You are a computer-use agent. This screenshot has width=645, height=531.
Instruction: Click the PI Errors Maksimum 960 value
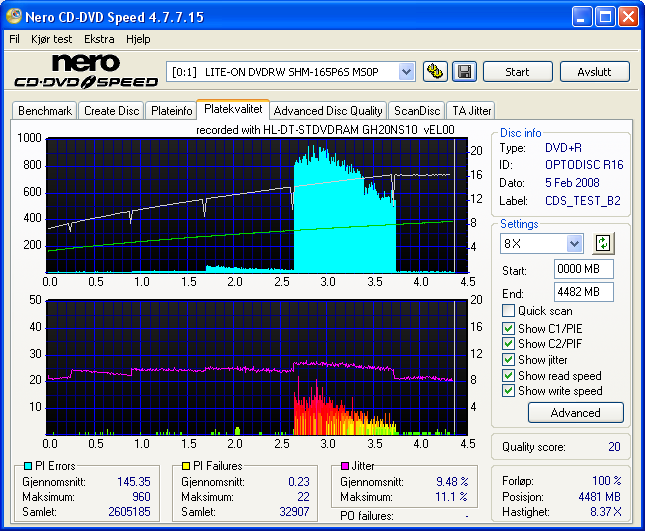pyautogui.click(x=141, y=497)
